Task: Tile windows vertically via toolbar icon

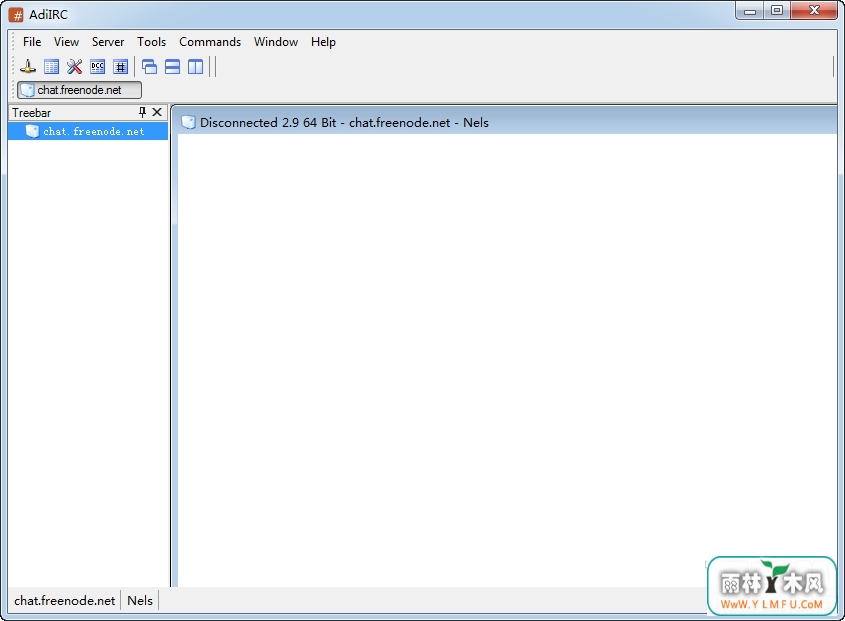Action: 196,67
